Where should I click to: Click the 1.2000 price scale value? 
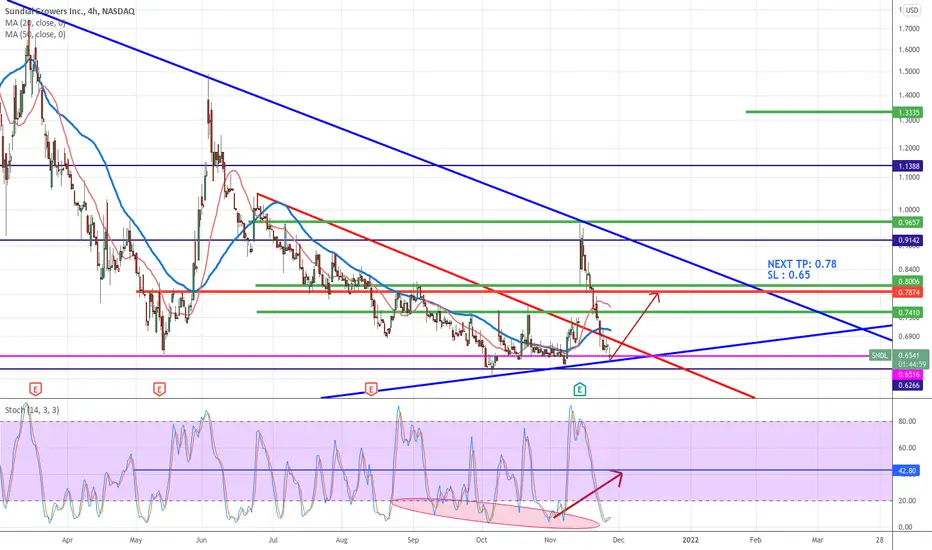click(x=909, y=148)
